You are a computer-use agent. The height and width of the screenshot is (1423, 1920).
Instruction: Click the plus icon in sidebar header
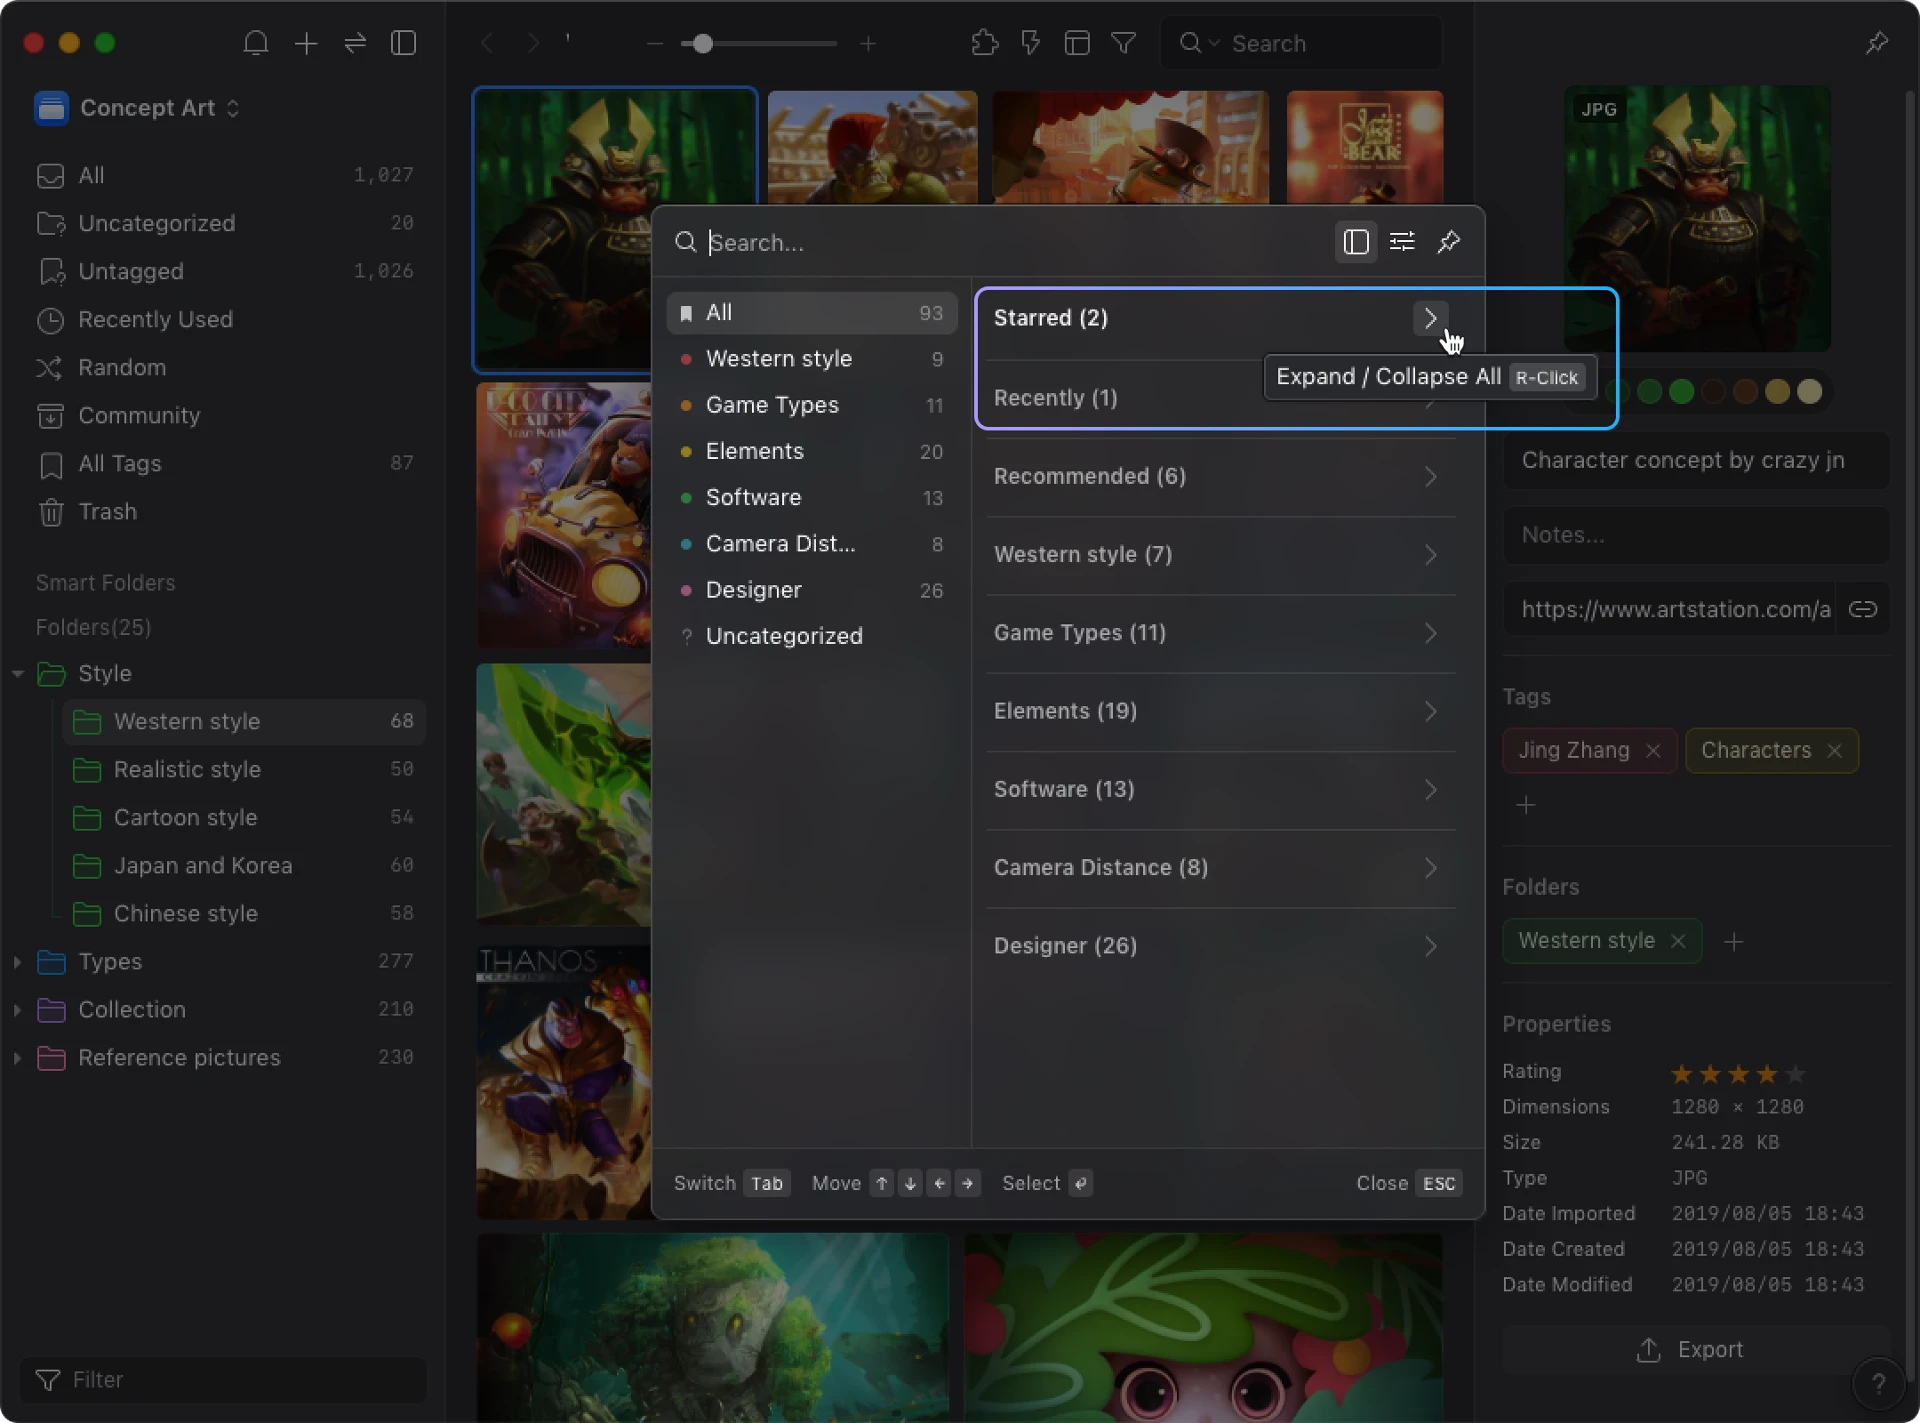pyautogui.click(x=306, y=43)
